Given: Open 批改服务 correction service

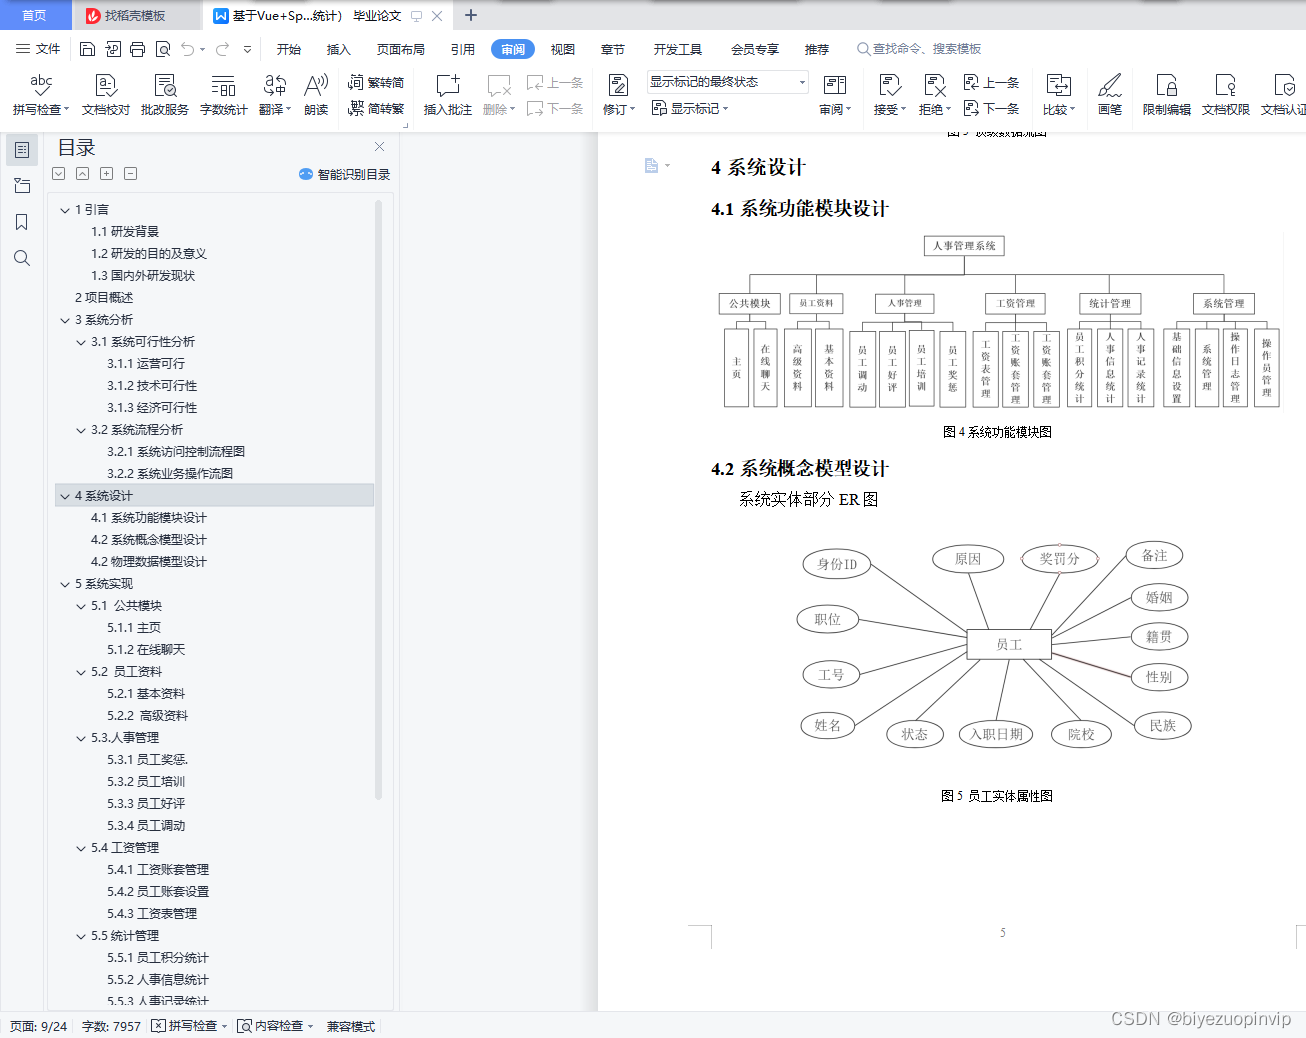Looking at the screenshot, I should point(165,94).
